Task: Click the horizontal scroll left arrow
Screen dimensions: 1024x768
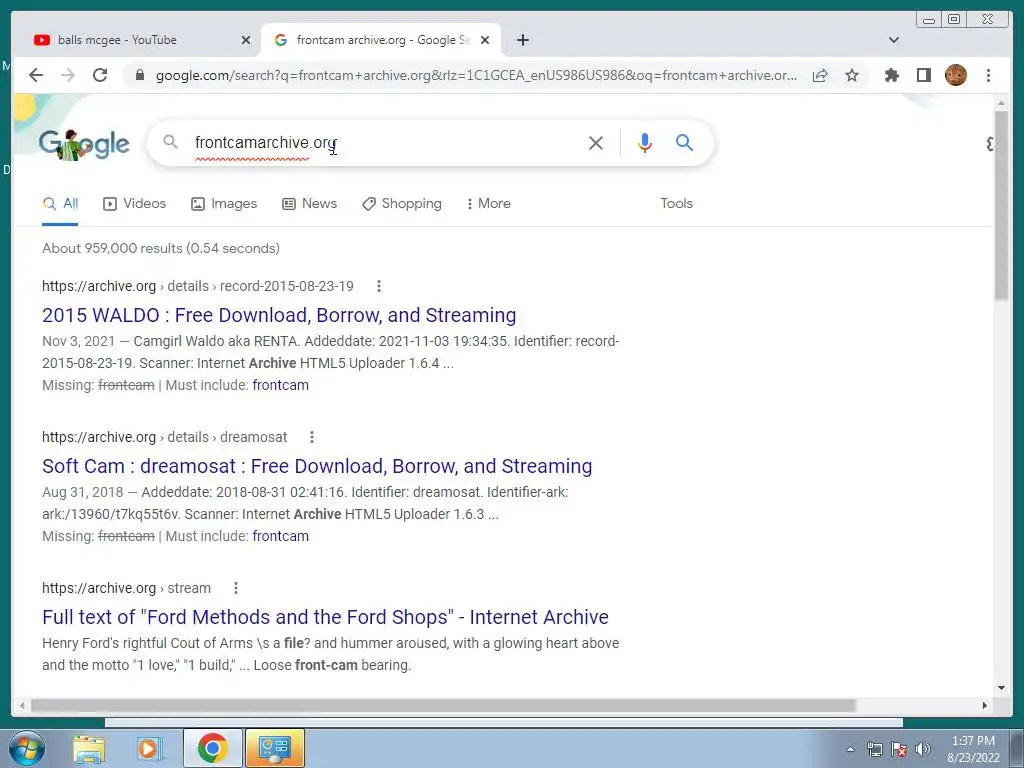Action: [22, 705]
